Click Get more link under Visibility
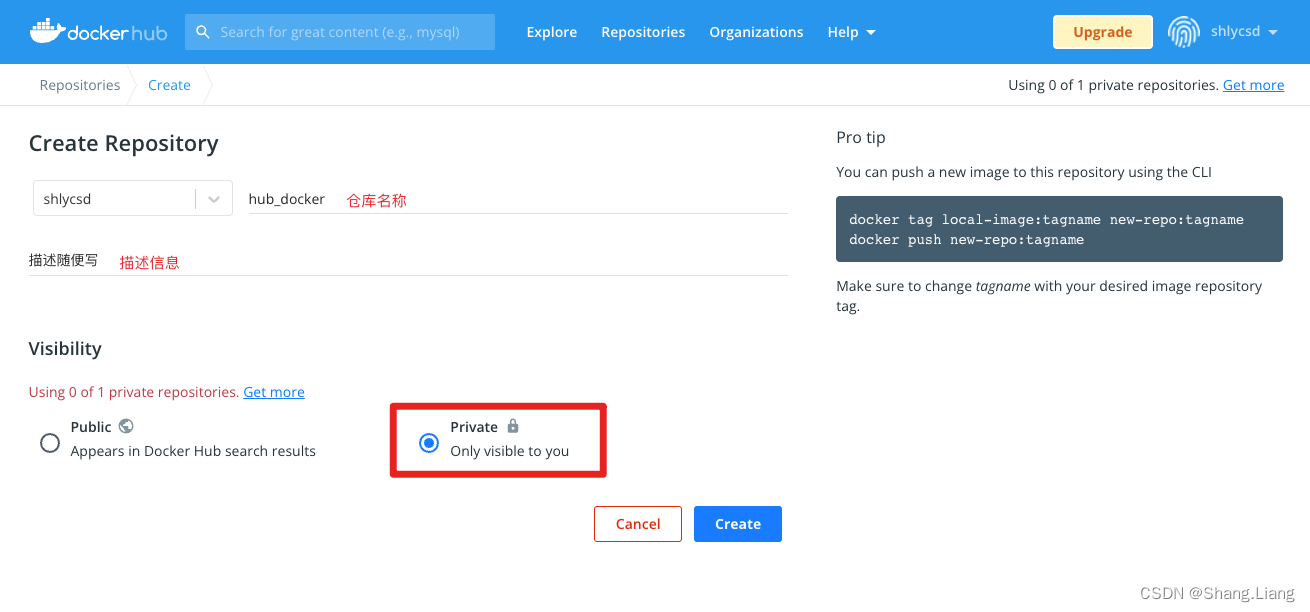 pyautogui.click(x=274, y=392)
